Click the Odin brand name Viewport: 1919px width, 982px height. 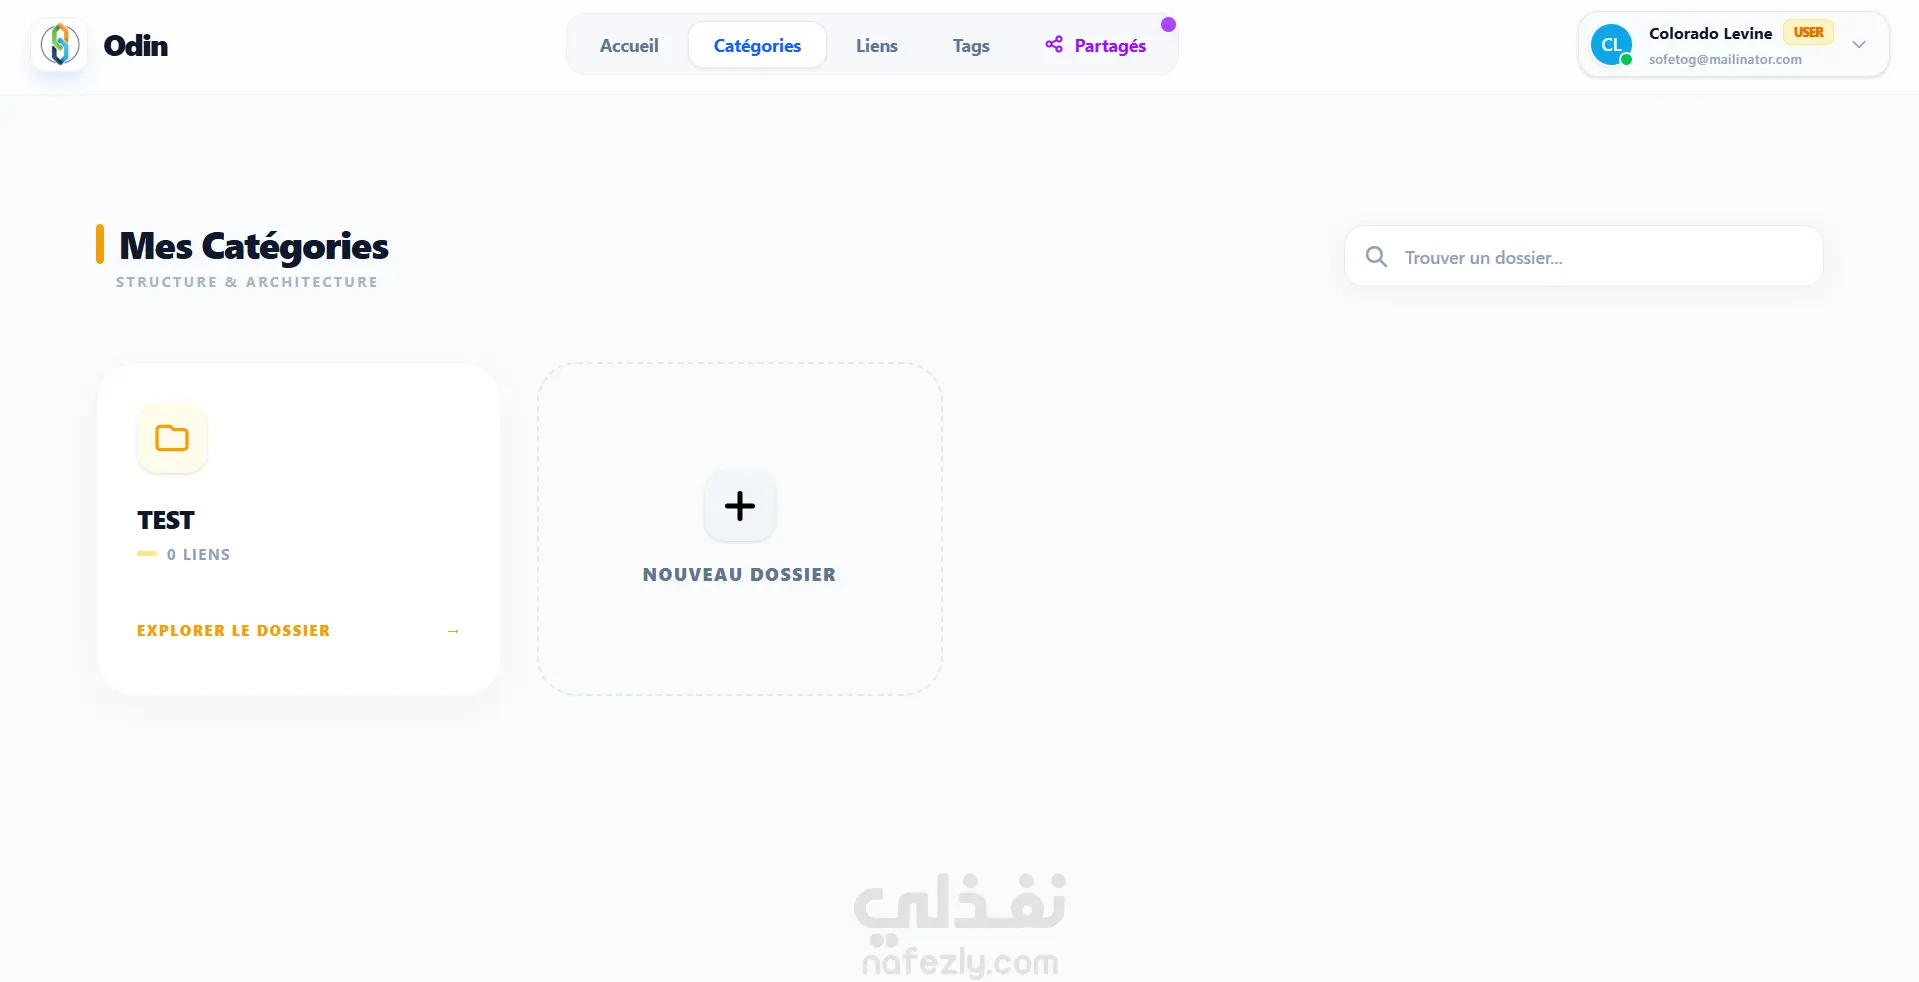point(136,46)
